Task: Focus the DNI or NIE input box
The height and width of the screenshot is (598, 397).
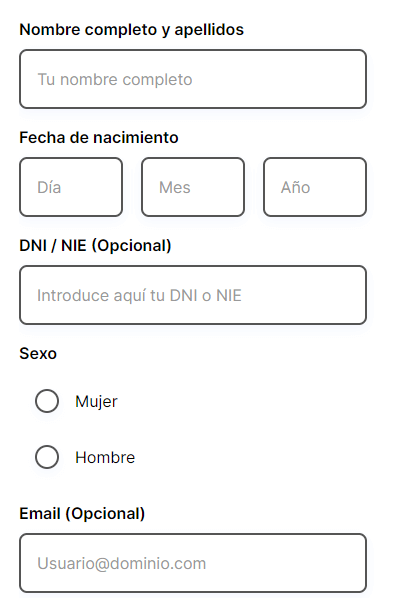Action: click(x=193, y=295)
